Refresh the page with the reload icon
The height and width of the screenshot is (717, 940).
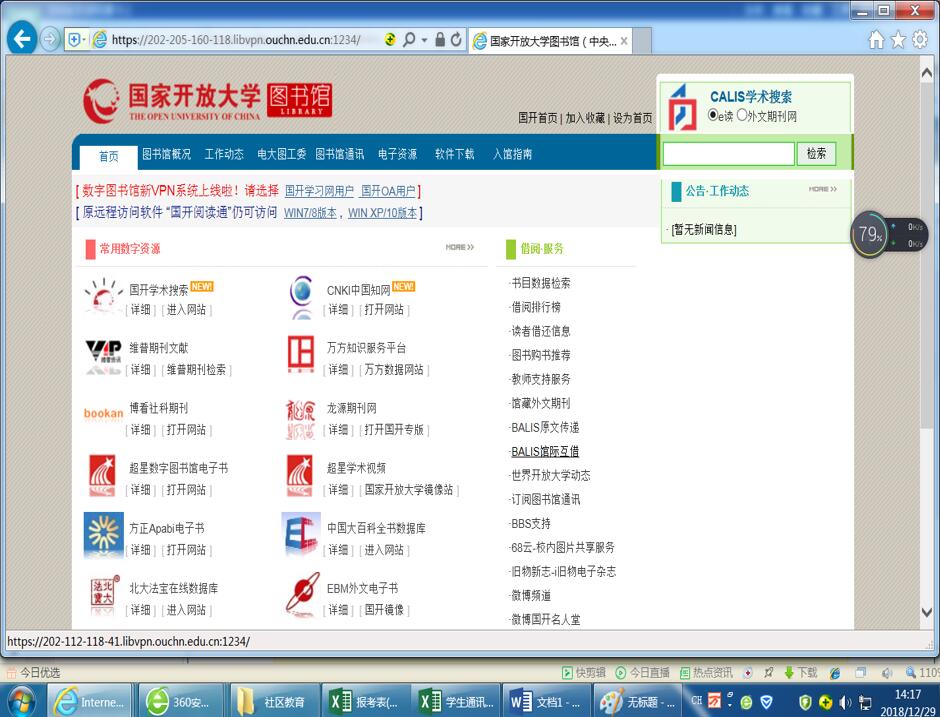pyautogui.click(x=457, y=40)
